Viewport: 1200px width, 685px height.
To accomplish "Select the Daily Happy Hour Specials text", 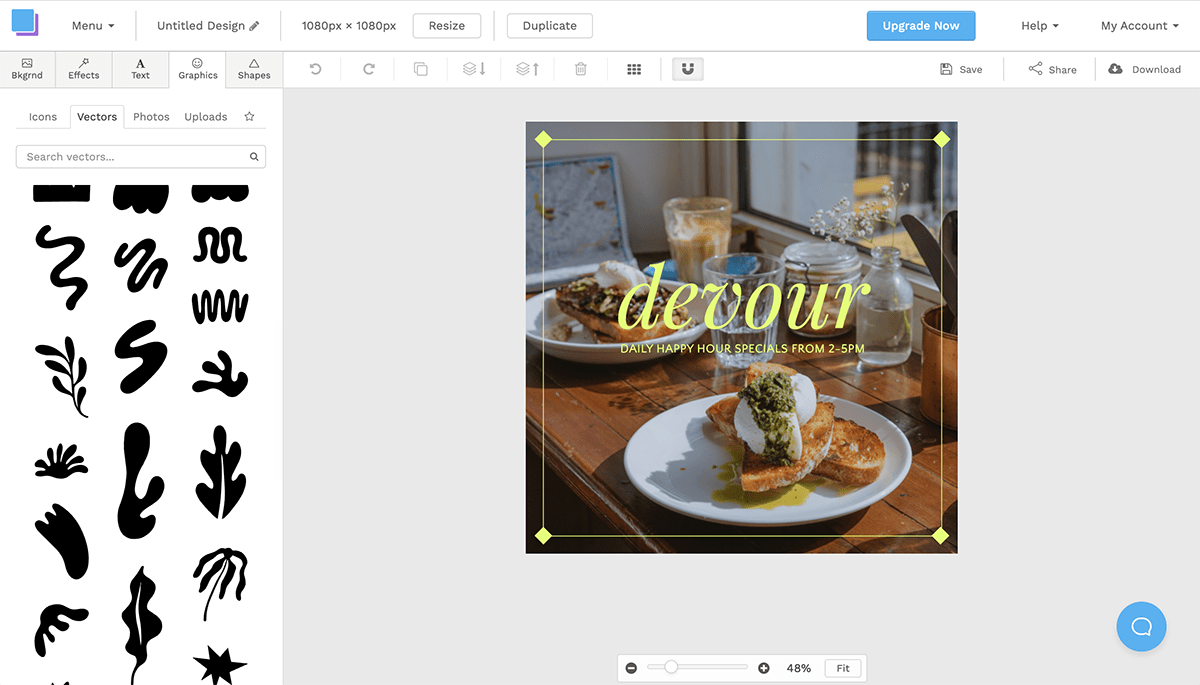I will 742,349.
